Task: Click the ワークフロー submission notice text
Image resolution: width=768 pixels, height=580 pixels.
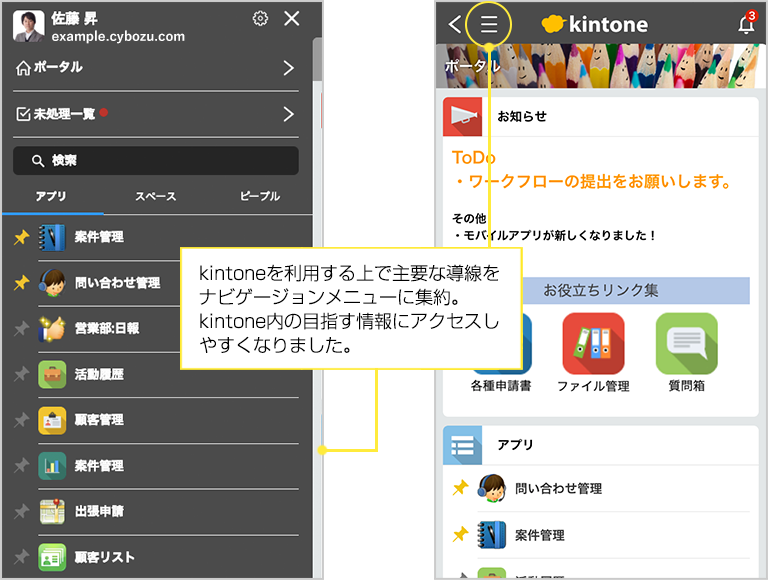Action: pyautogui.click(x=593, y=182)
